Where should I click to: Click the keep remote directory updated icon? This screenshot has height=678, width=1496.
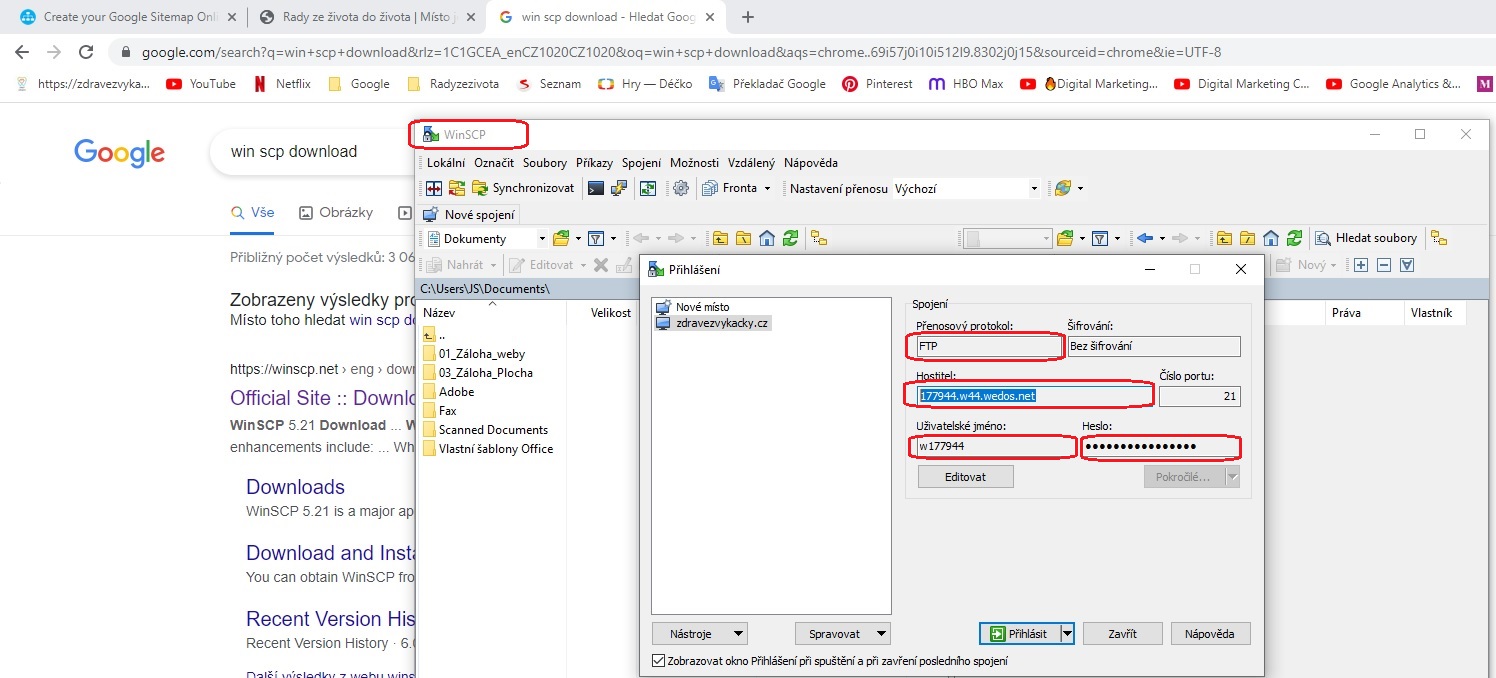(648, 188)
